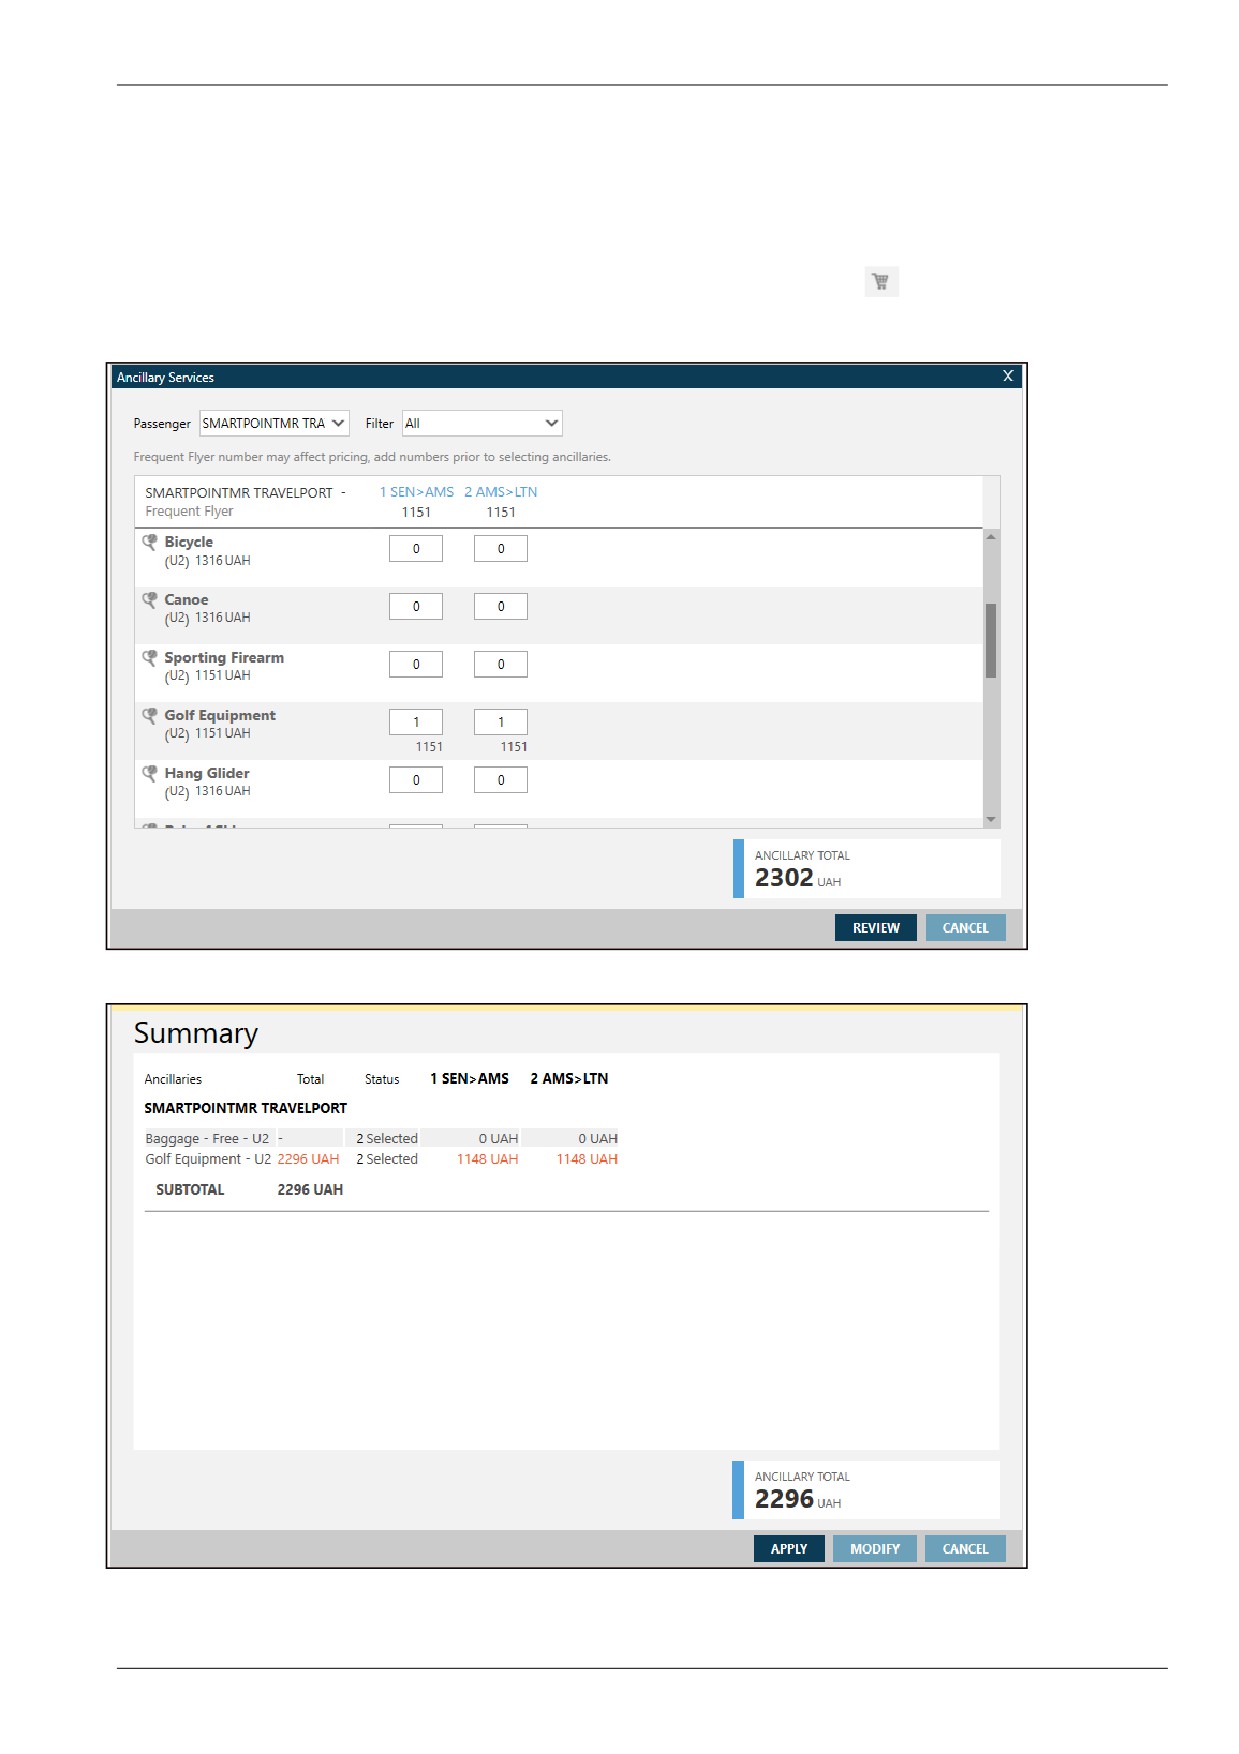Click Hang Glider quantity for SEN>AMS
The image size is (1239, 1754).
click(416, 780)
